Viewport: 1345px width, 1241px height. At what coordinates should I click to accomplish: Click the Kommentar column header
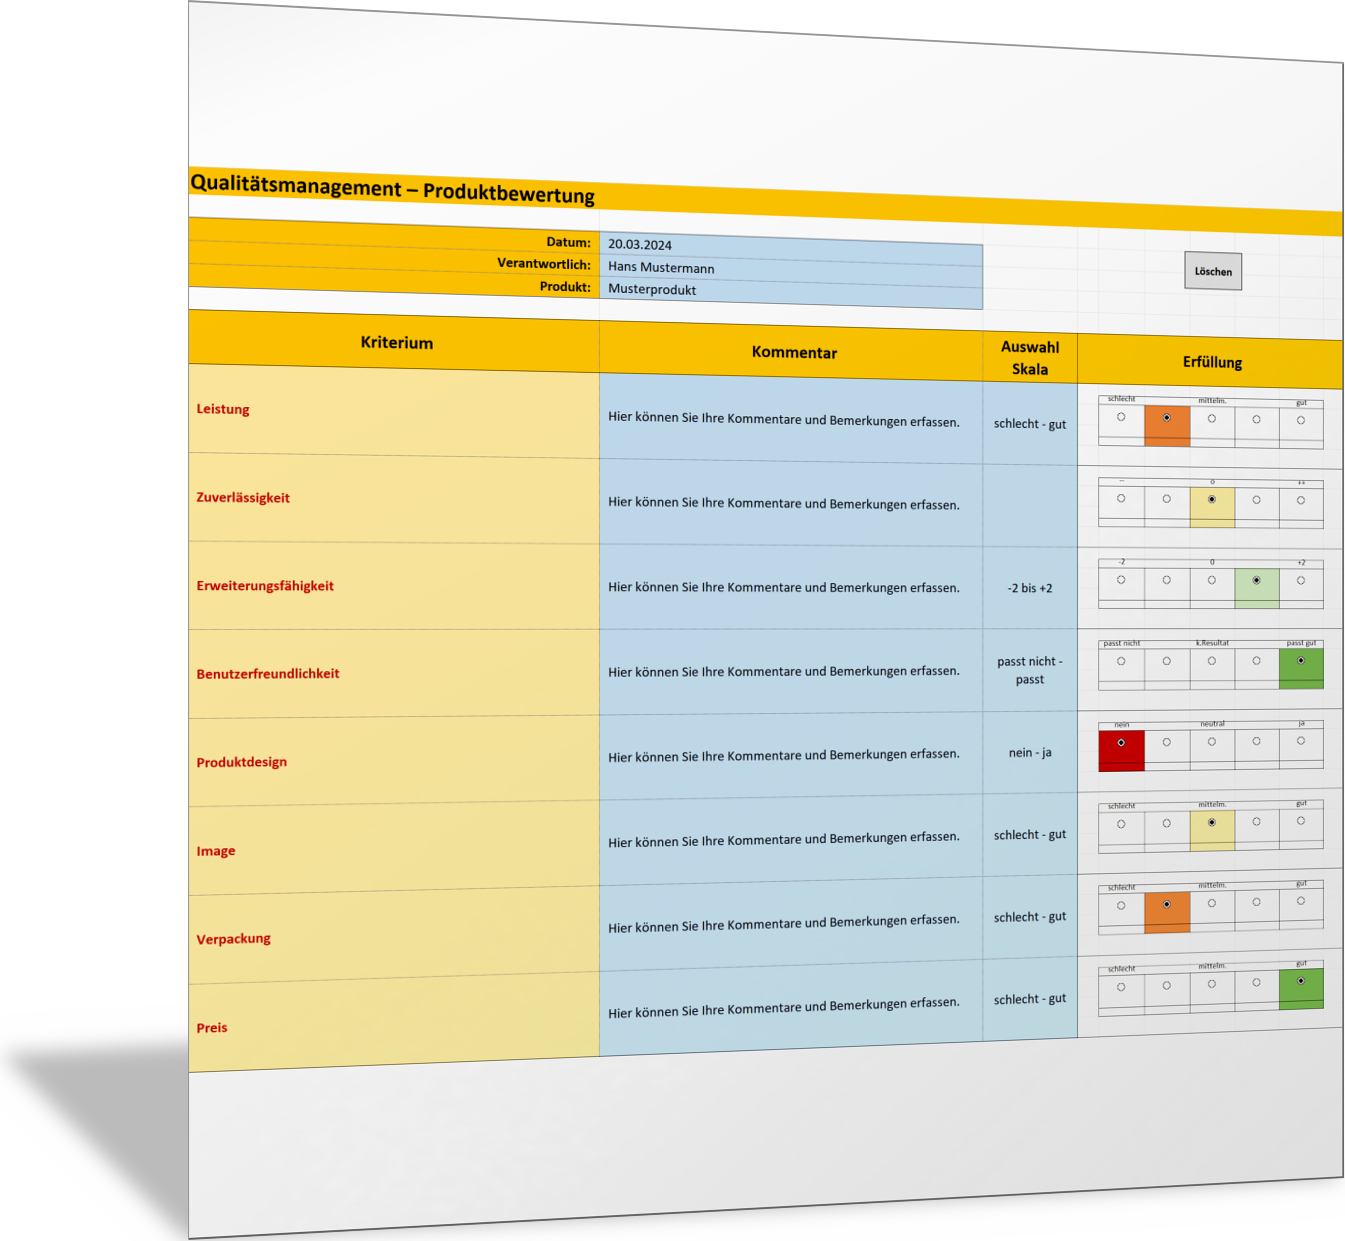(x=793, y=352)
